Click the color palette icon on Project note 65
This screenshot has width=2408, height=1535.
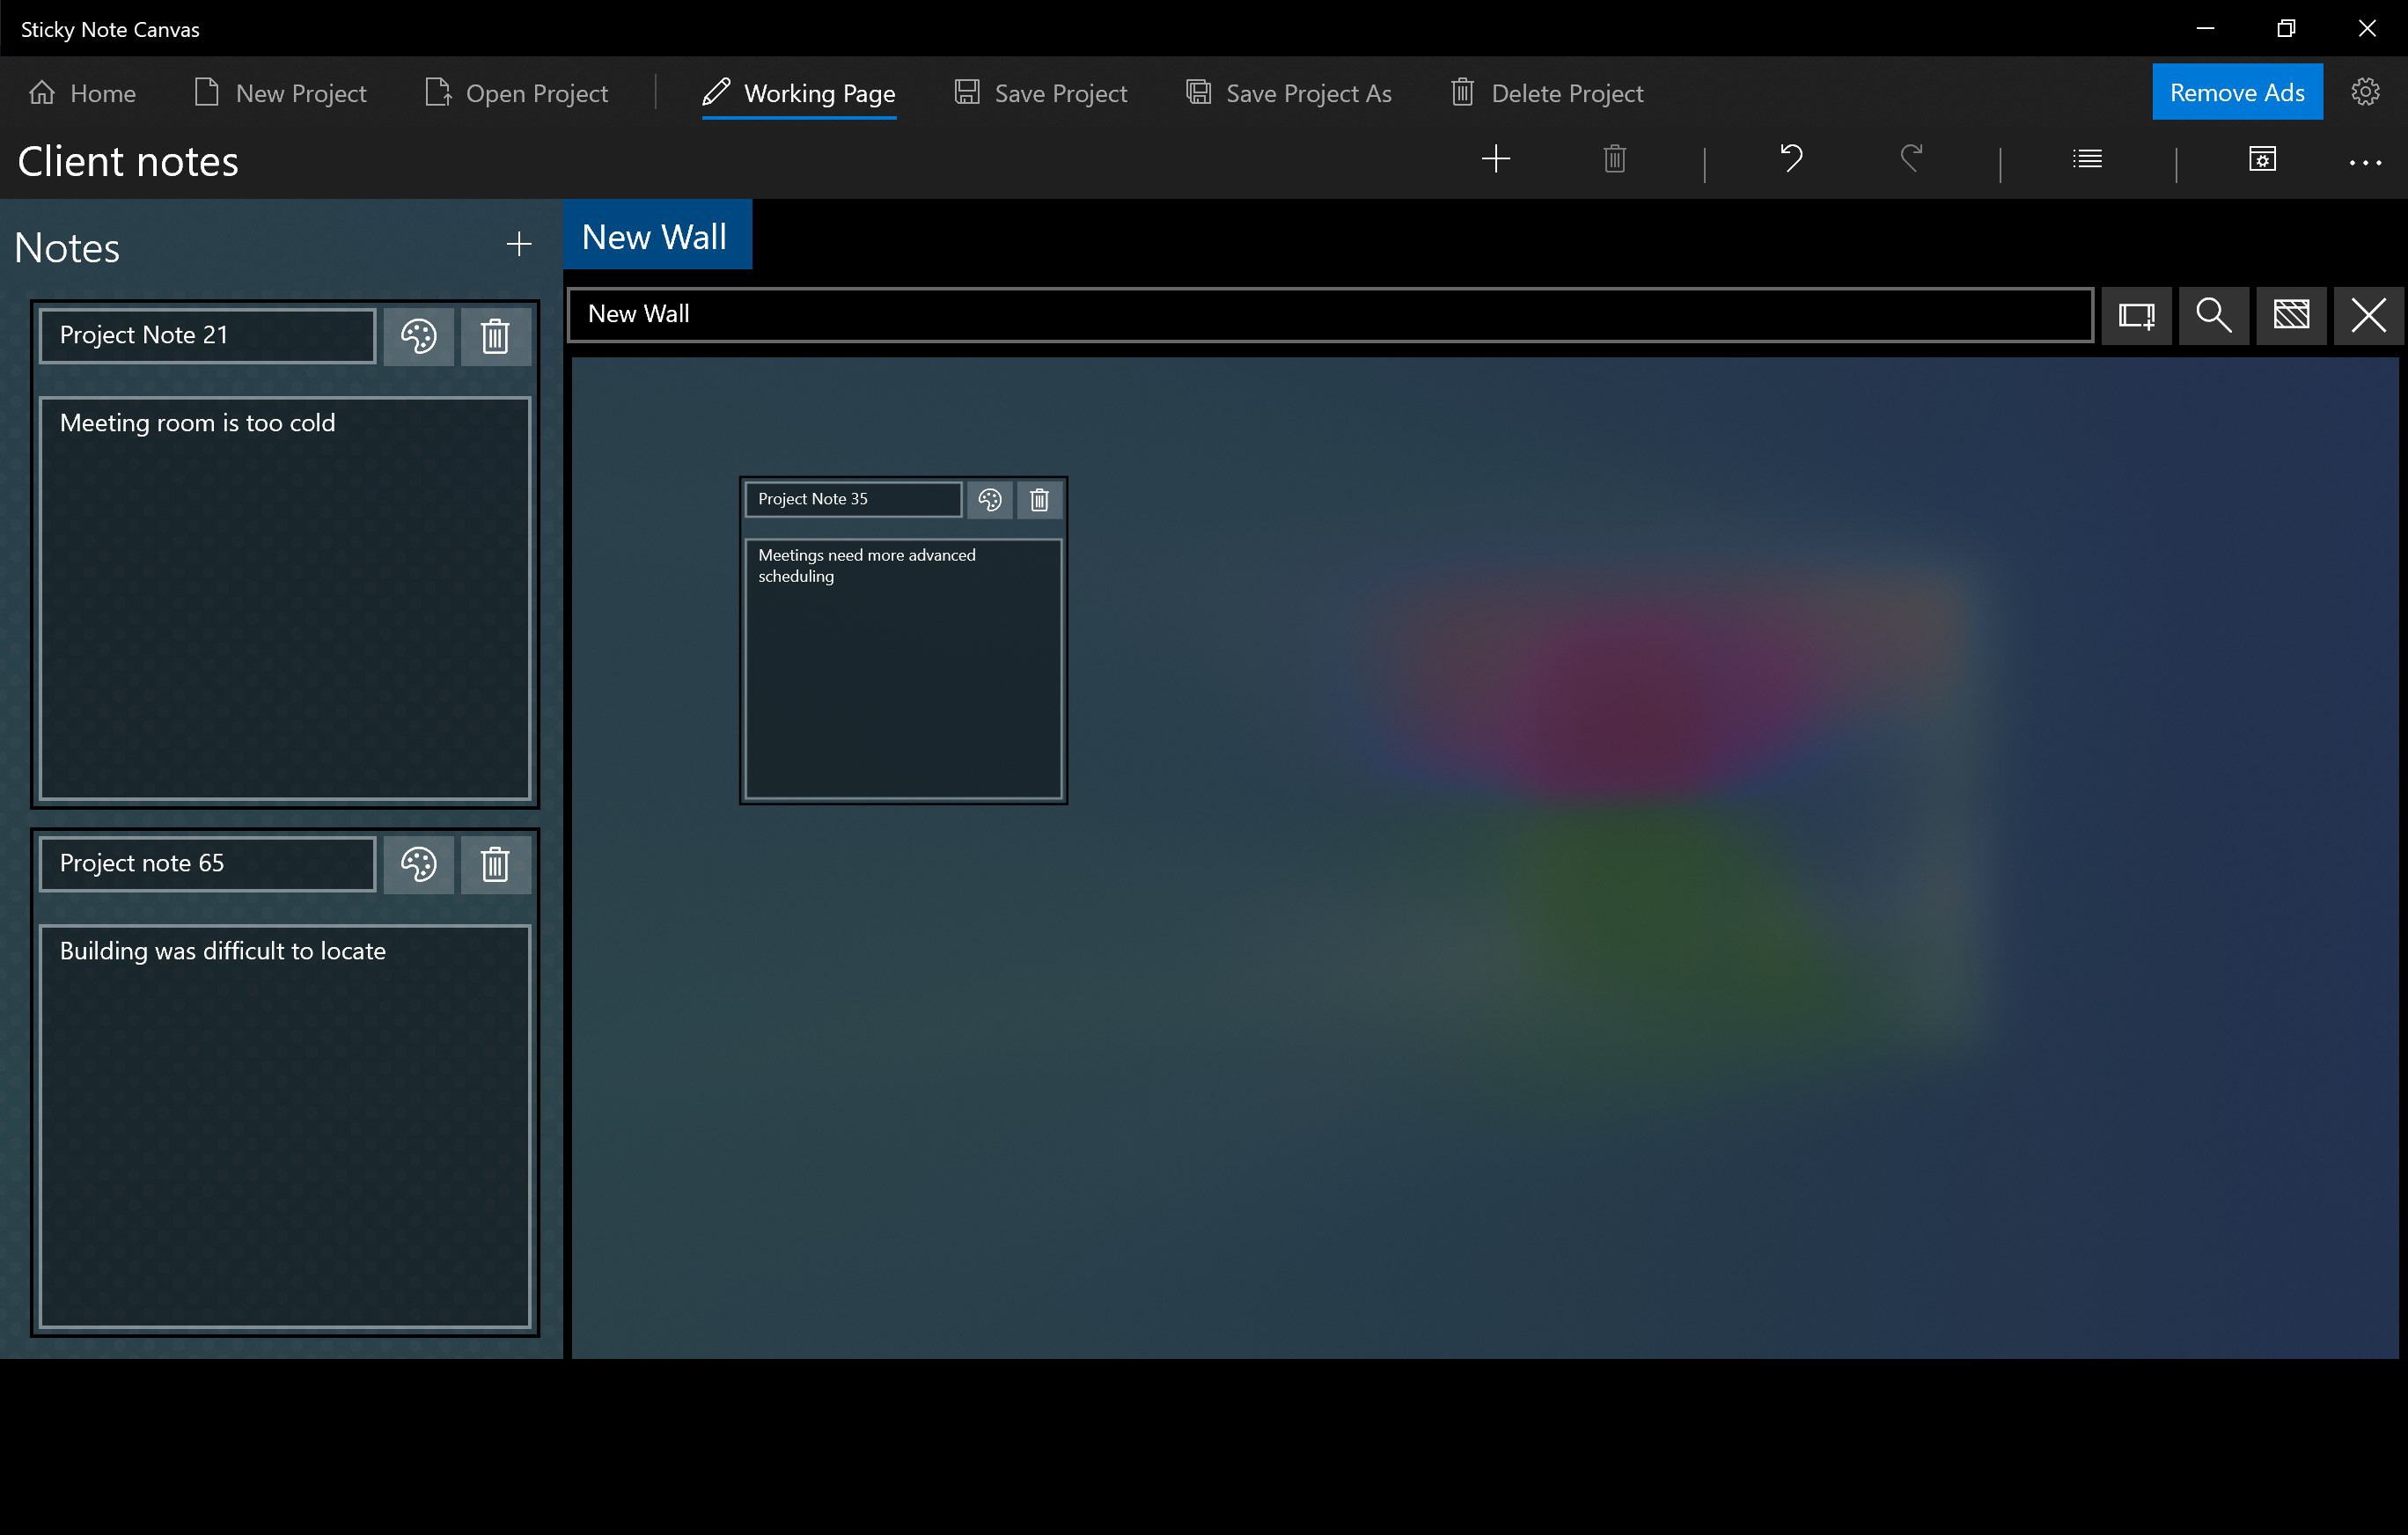click(418, 863)
